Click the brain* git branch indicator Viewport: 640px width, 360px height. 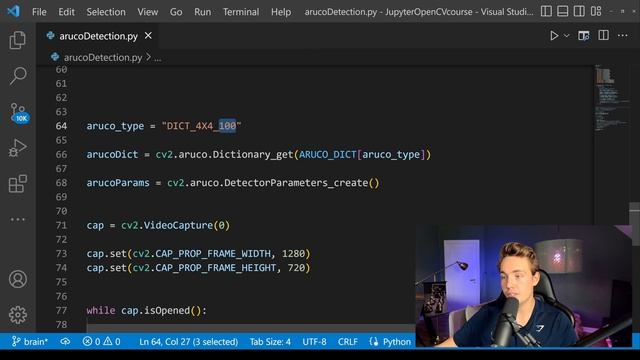pyautogui.click(x=30, y=341)
